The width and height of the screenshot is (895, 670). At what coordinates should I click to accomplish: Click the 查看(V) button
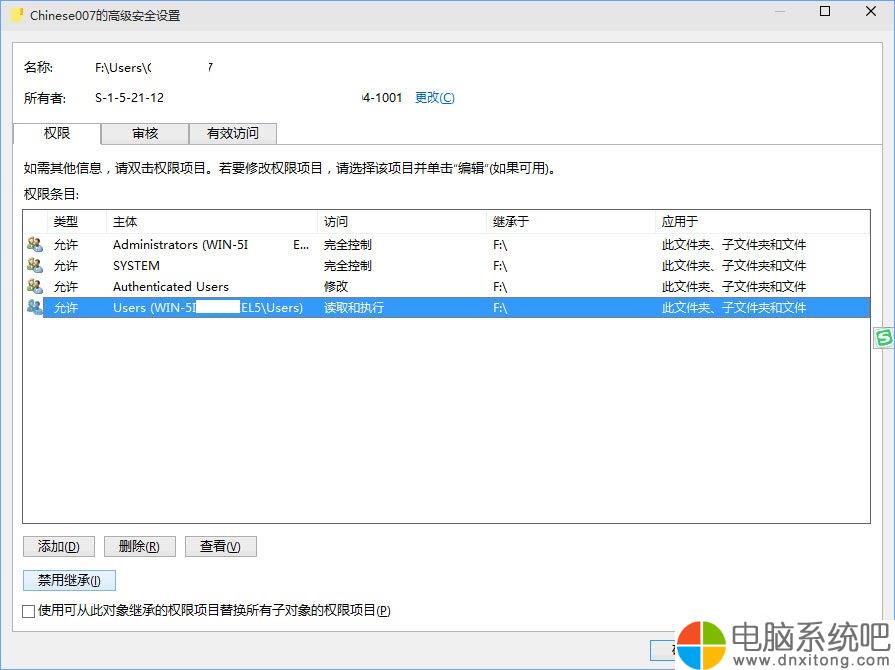(x=220, y=546)
